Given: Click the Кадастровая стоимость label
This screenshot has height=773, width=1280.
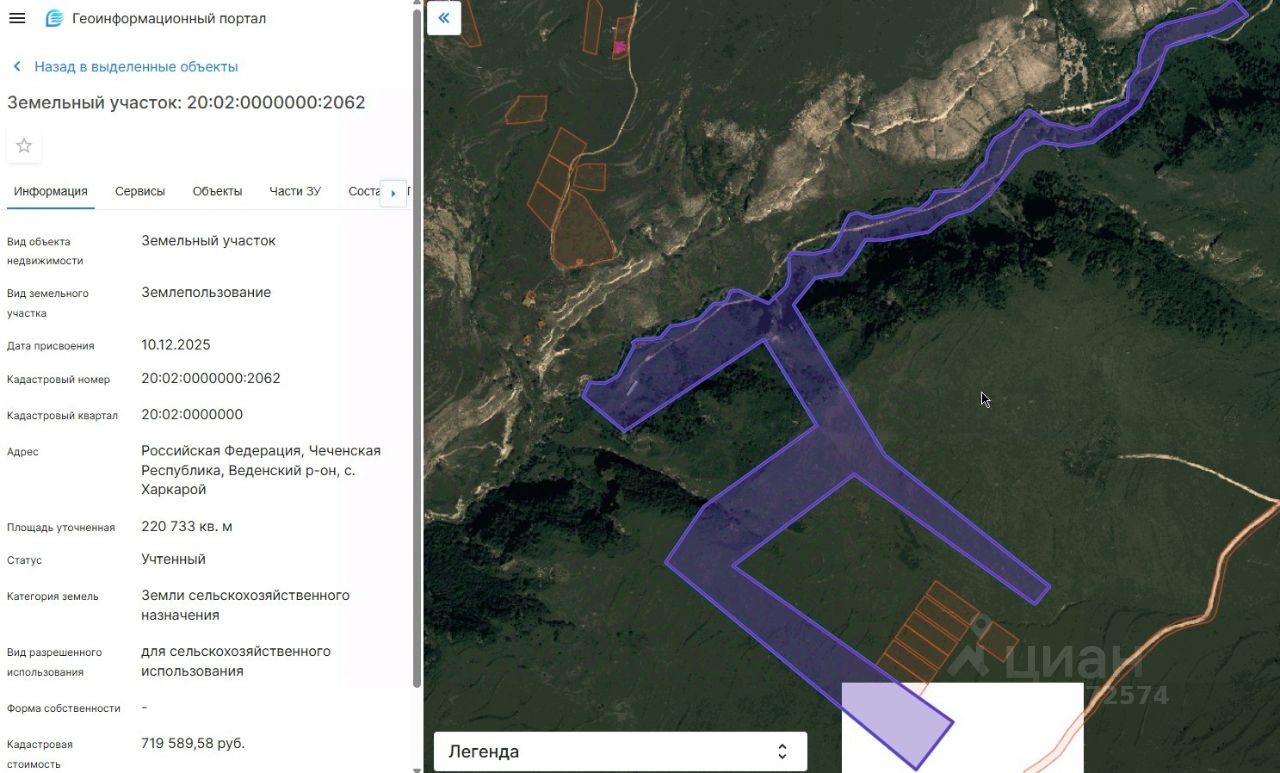Looking at the screenshot, I should [40, 755].
